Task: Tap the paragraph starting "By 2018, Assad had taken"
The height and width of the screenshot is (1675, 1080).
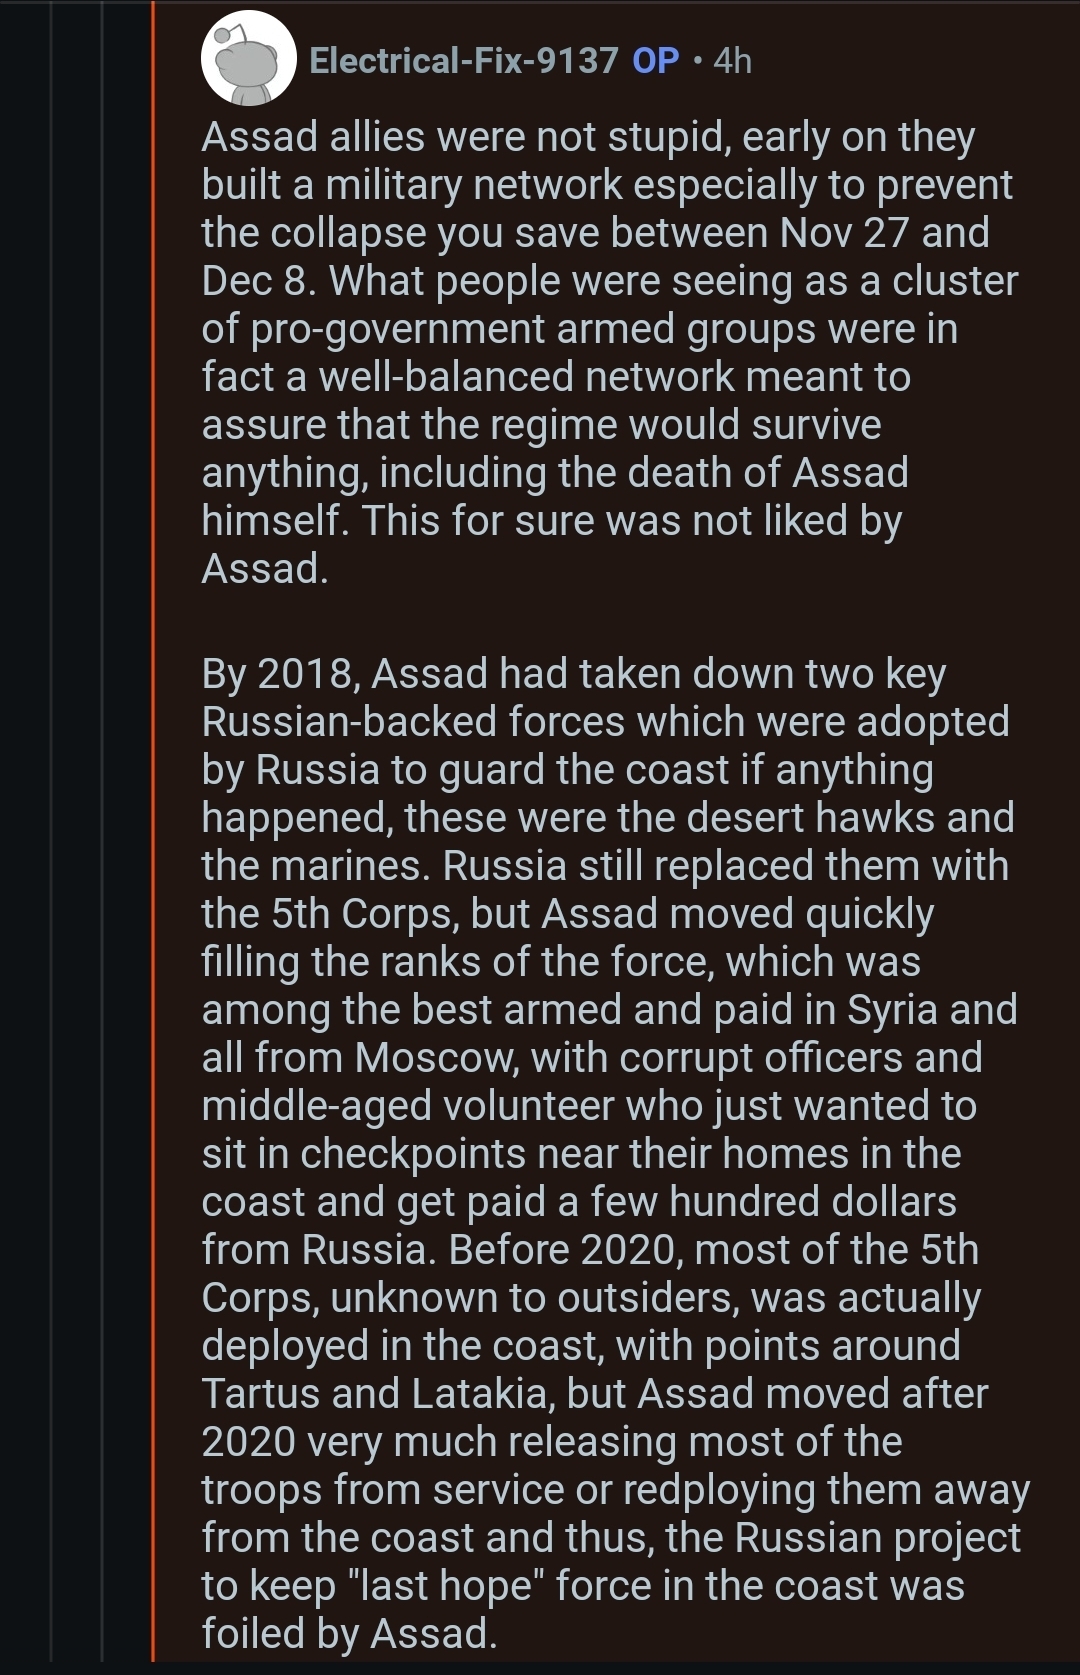Action: tap(615, 1153)
